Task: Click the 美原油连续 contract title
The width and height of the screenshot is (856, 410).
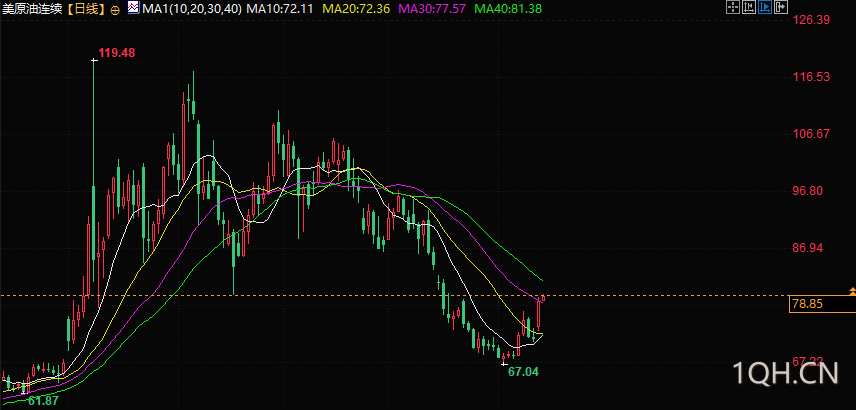Action: click(x=34, y=9)
